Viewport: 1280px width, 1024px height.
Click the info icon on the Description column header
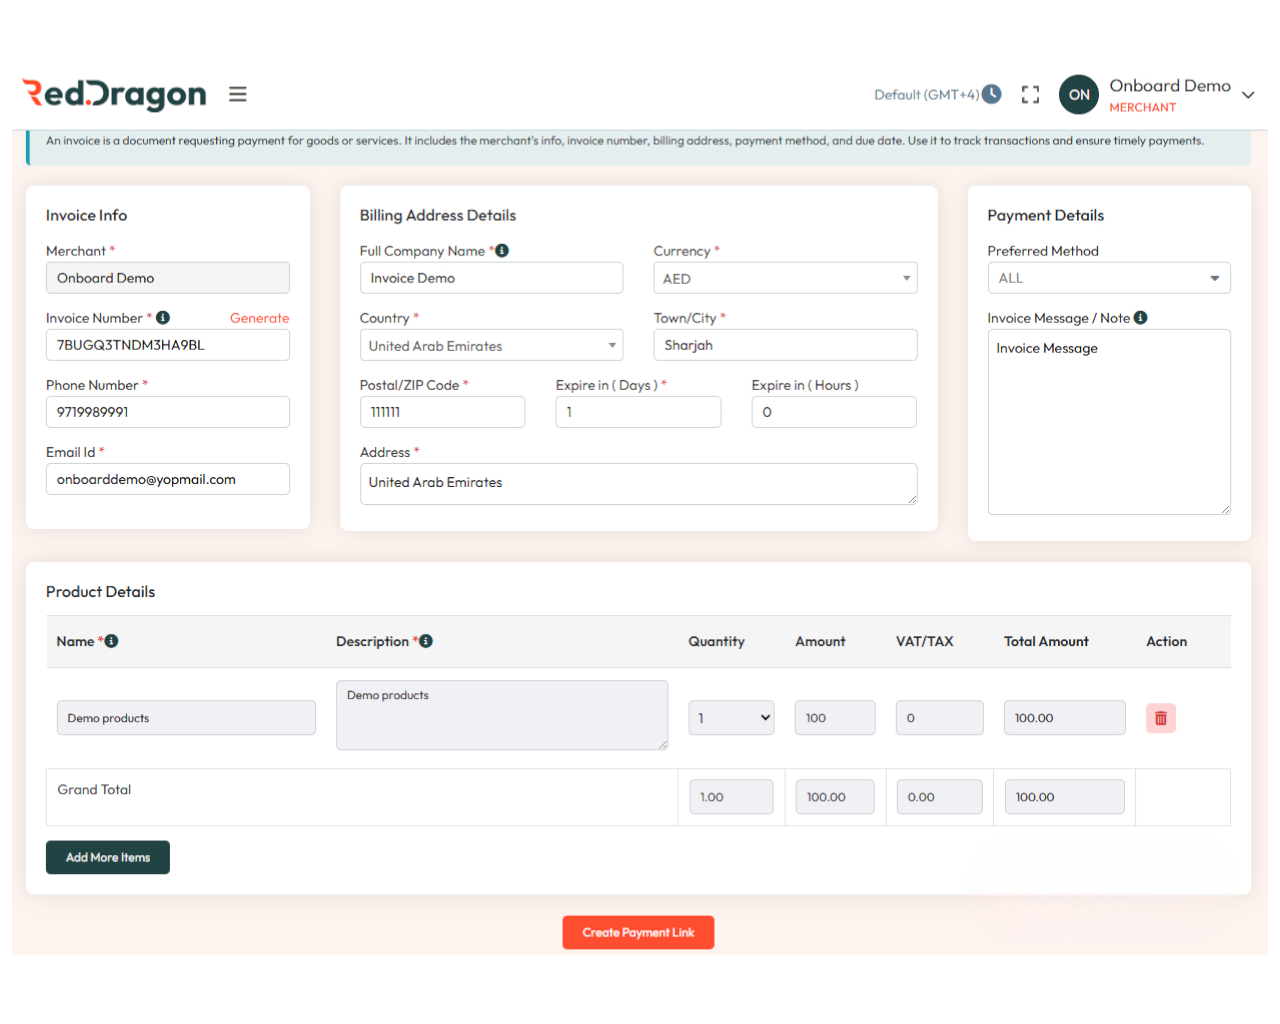click(x=425, y=641)
